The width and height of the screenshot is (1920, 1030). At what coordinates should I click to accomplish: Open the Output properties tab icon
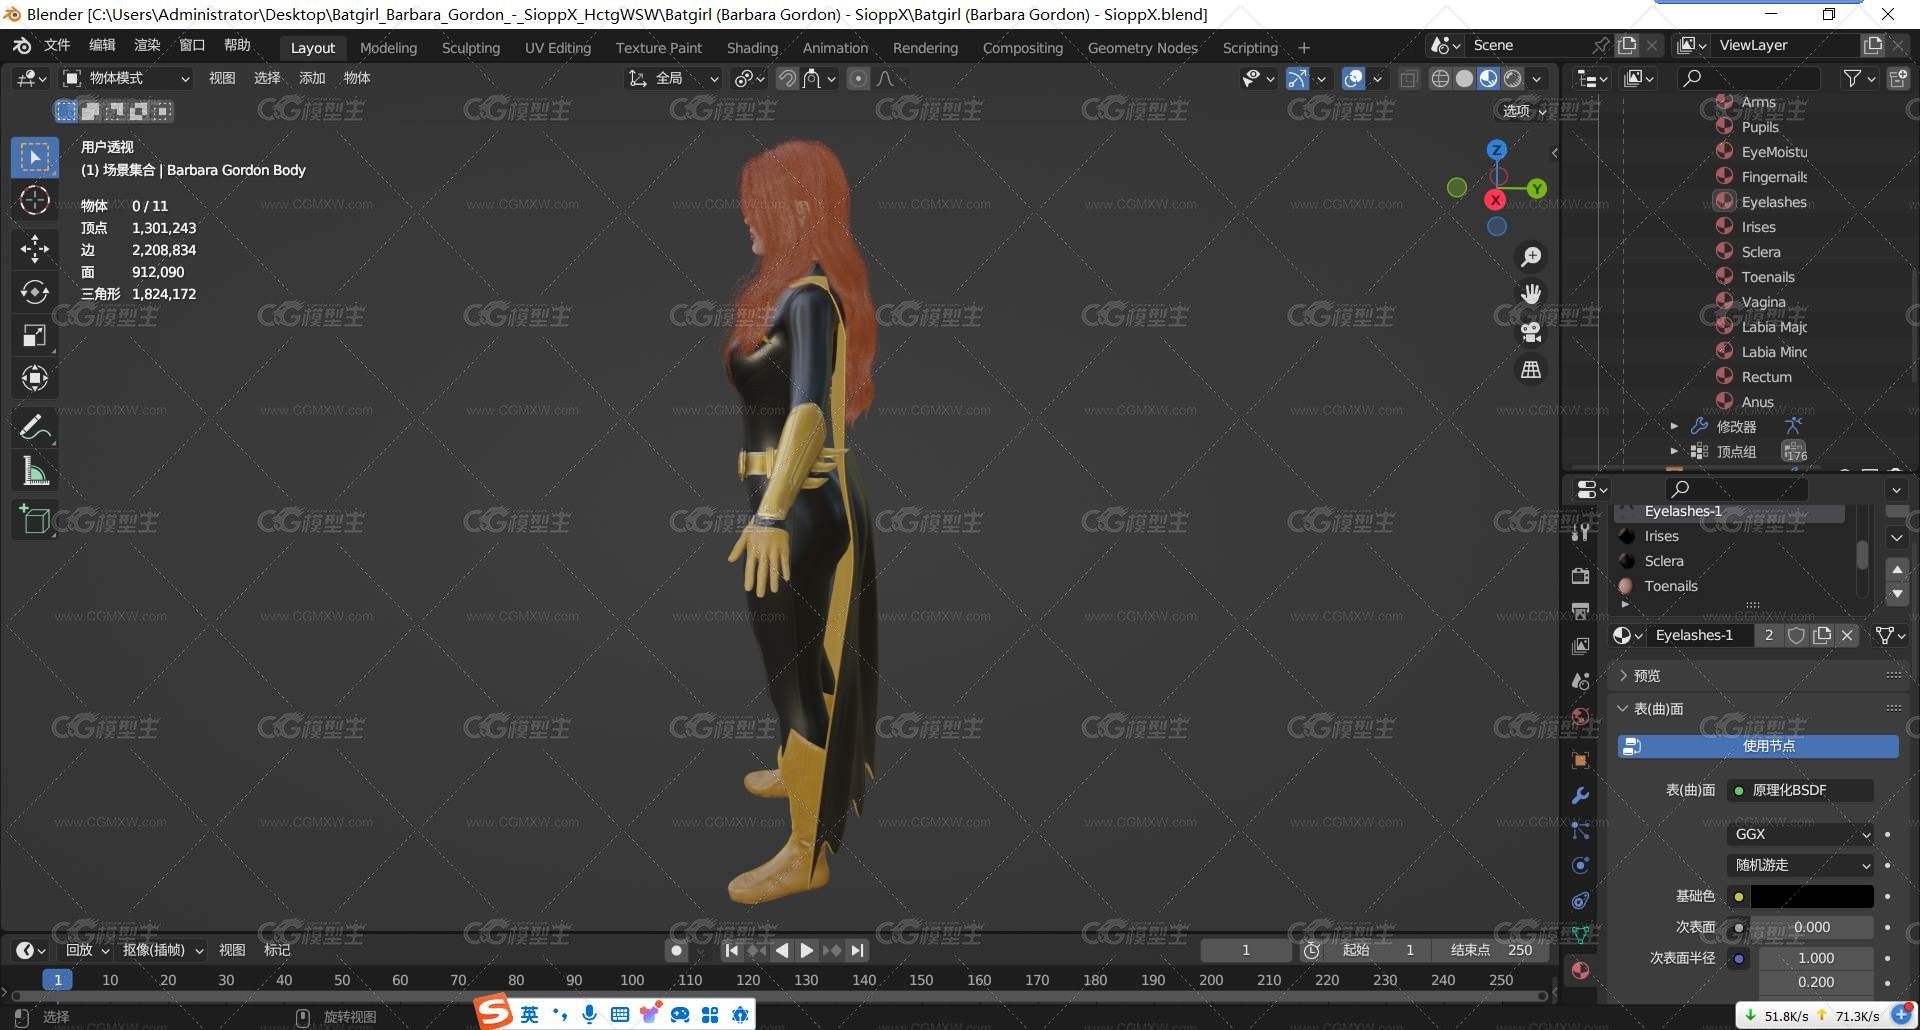[x=1581, y=611]
